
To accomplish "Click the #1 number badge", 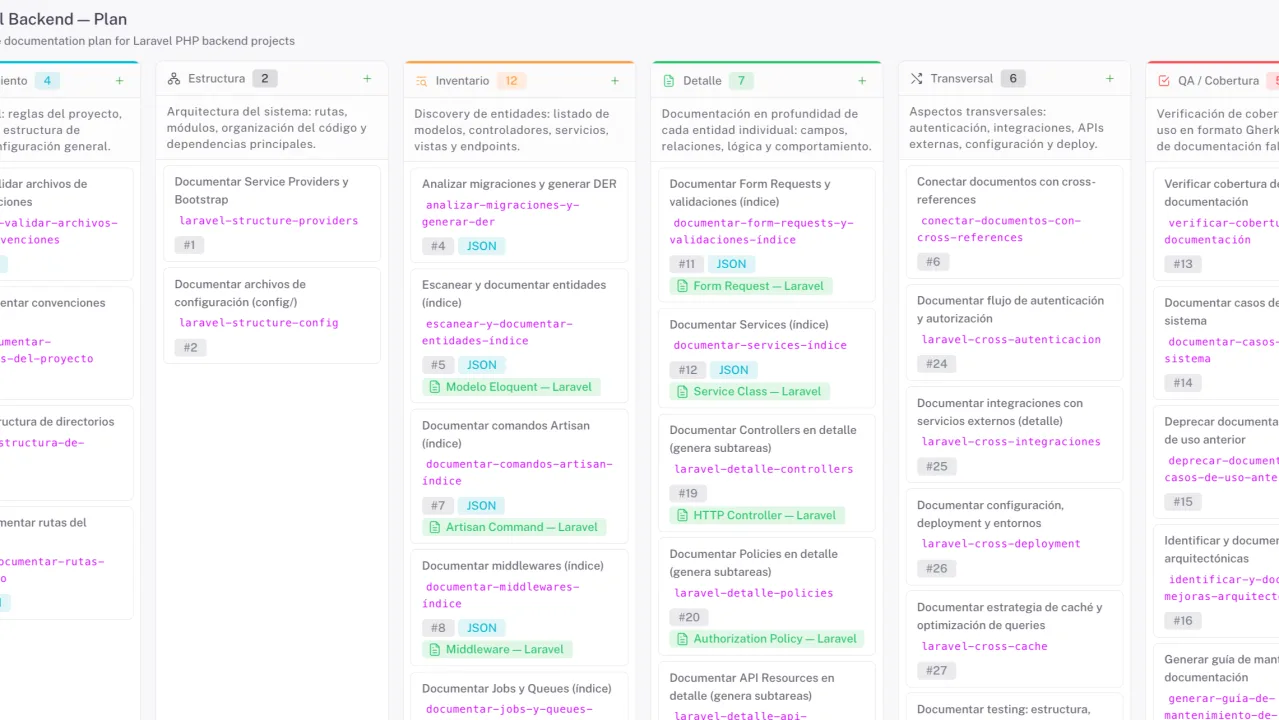I will click(x=189, y=245).
